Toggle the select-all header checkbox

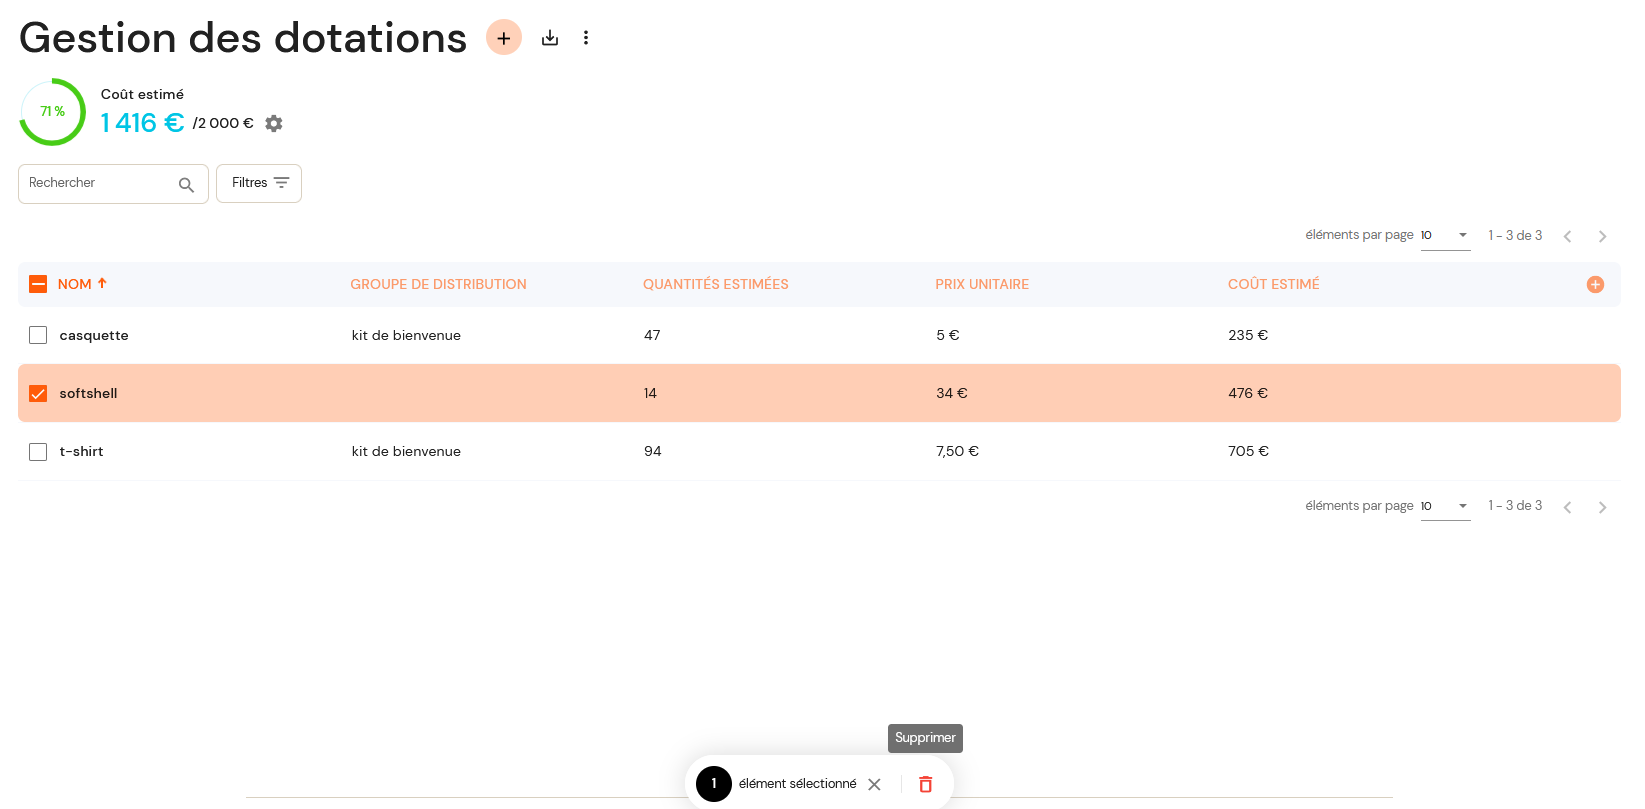pos(38,284)
